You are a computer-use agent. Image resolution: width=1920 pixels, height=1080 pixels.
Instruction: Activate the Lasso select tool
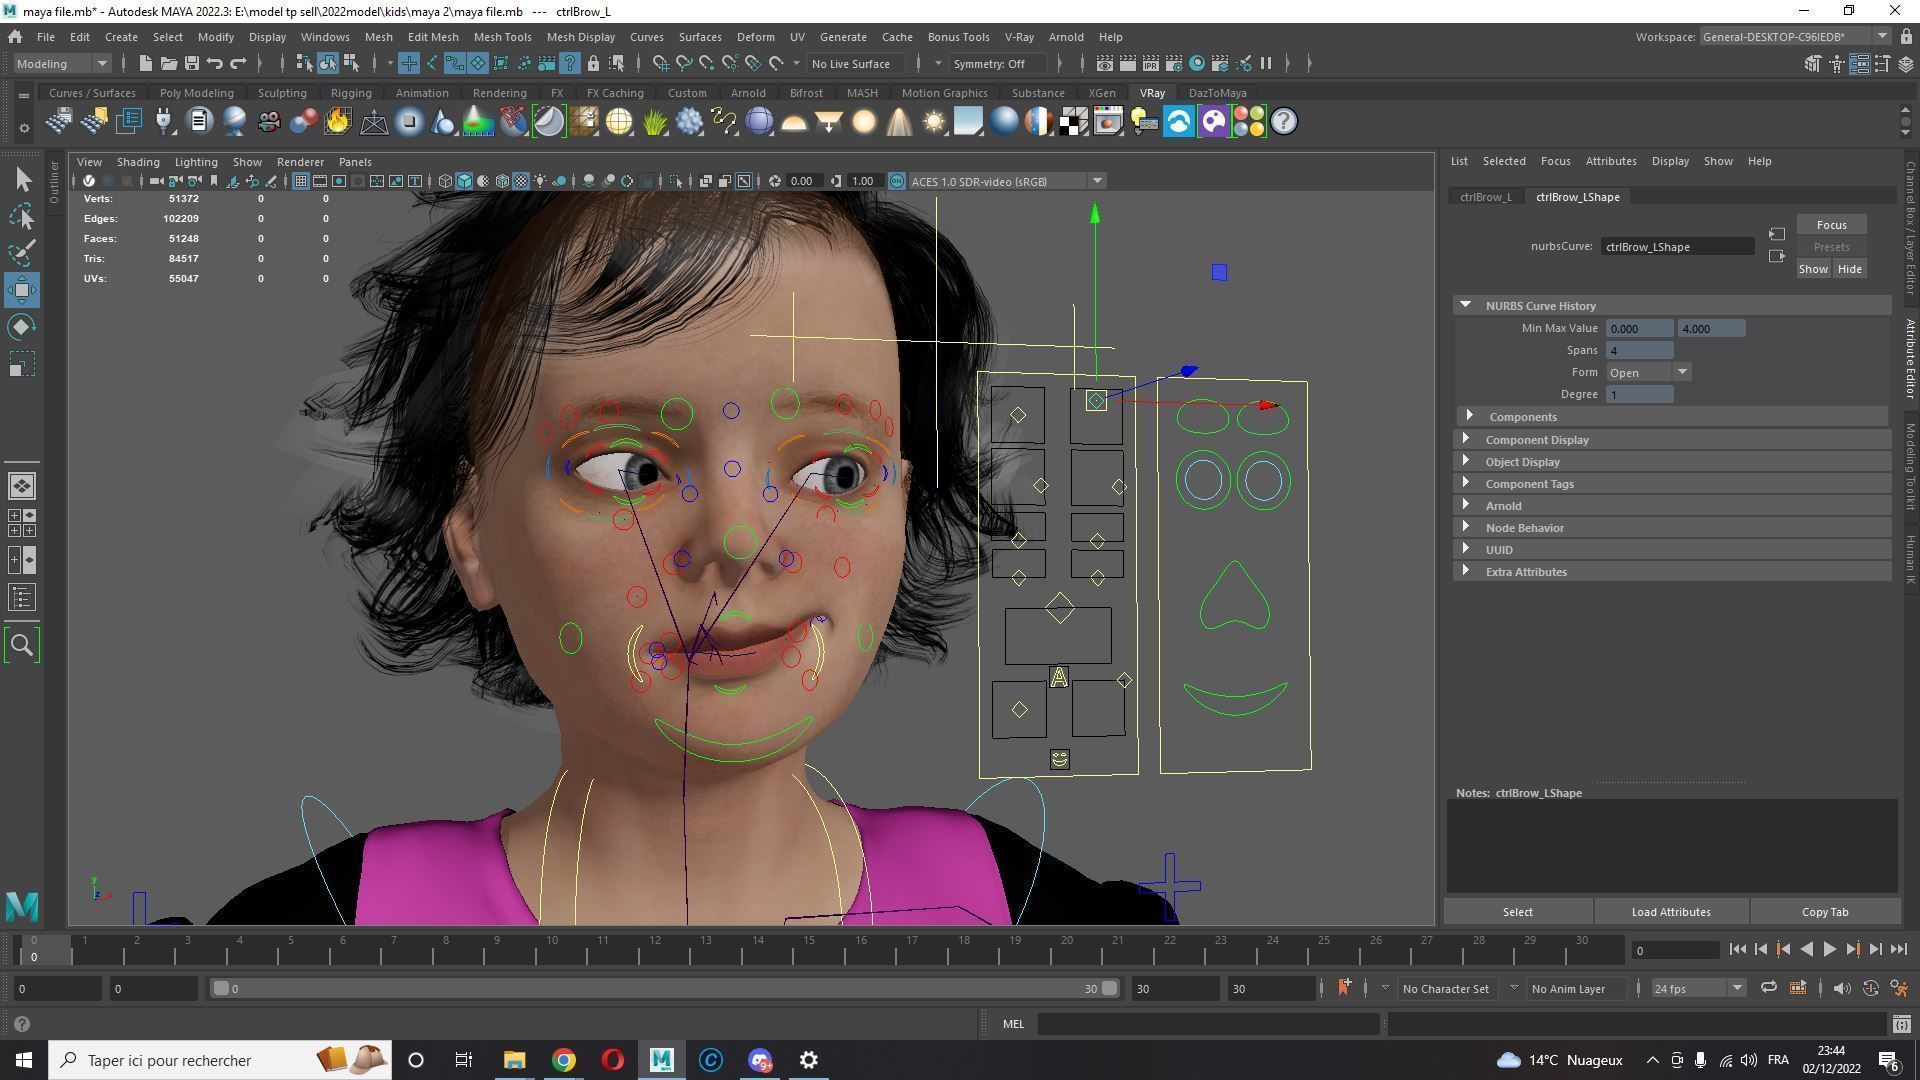[23, 216]
